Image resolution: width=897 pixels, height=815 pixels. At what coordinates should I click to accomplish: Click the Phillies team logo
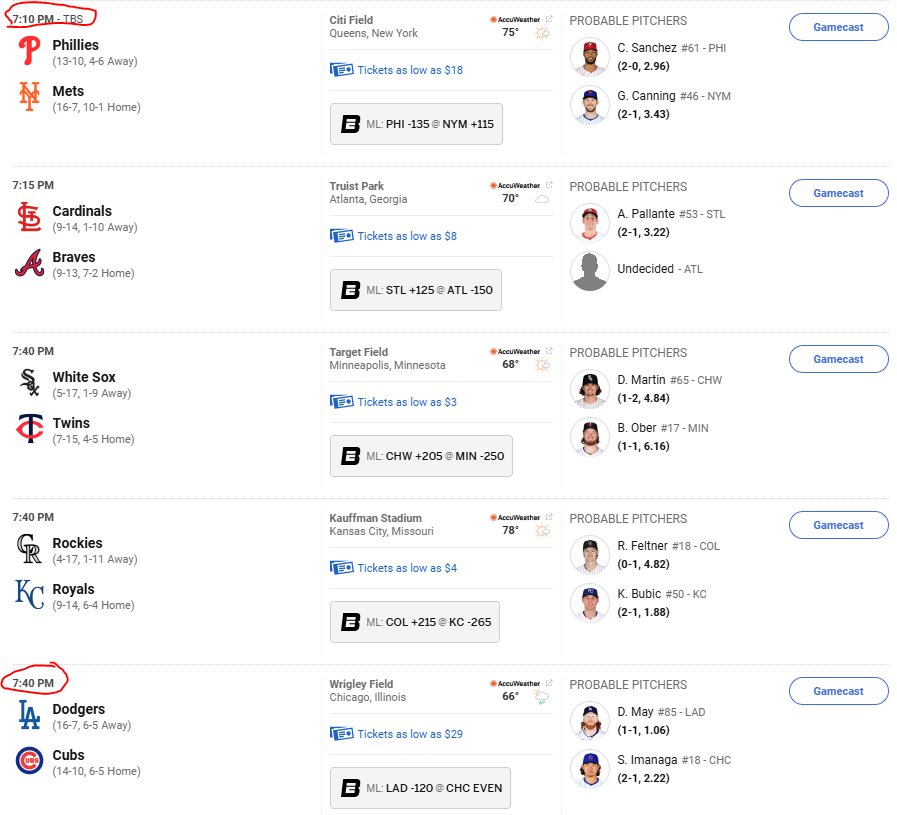29,51
